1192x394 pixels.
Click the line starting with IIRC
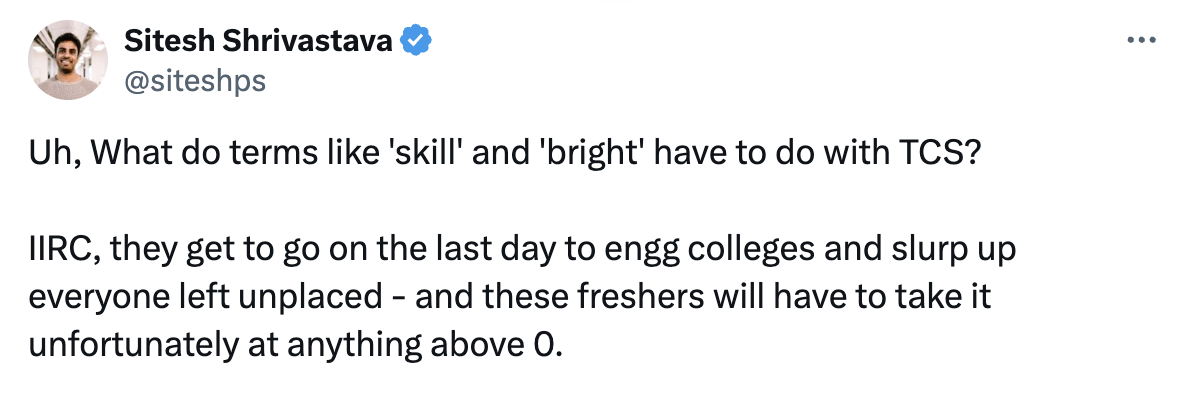[x=522, y=251]
